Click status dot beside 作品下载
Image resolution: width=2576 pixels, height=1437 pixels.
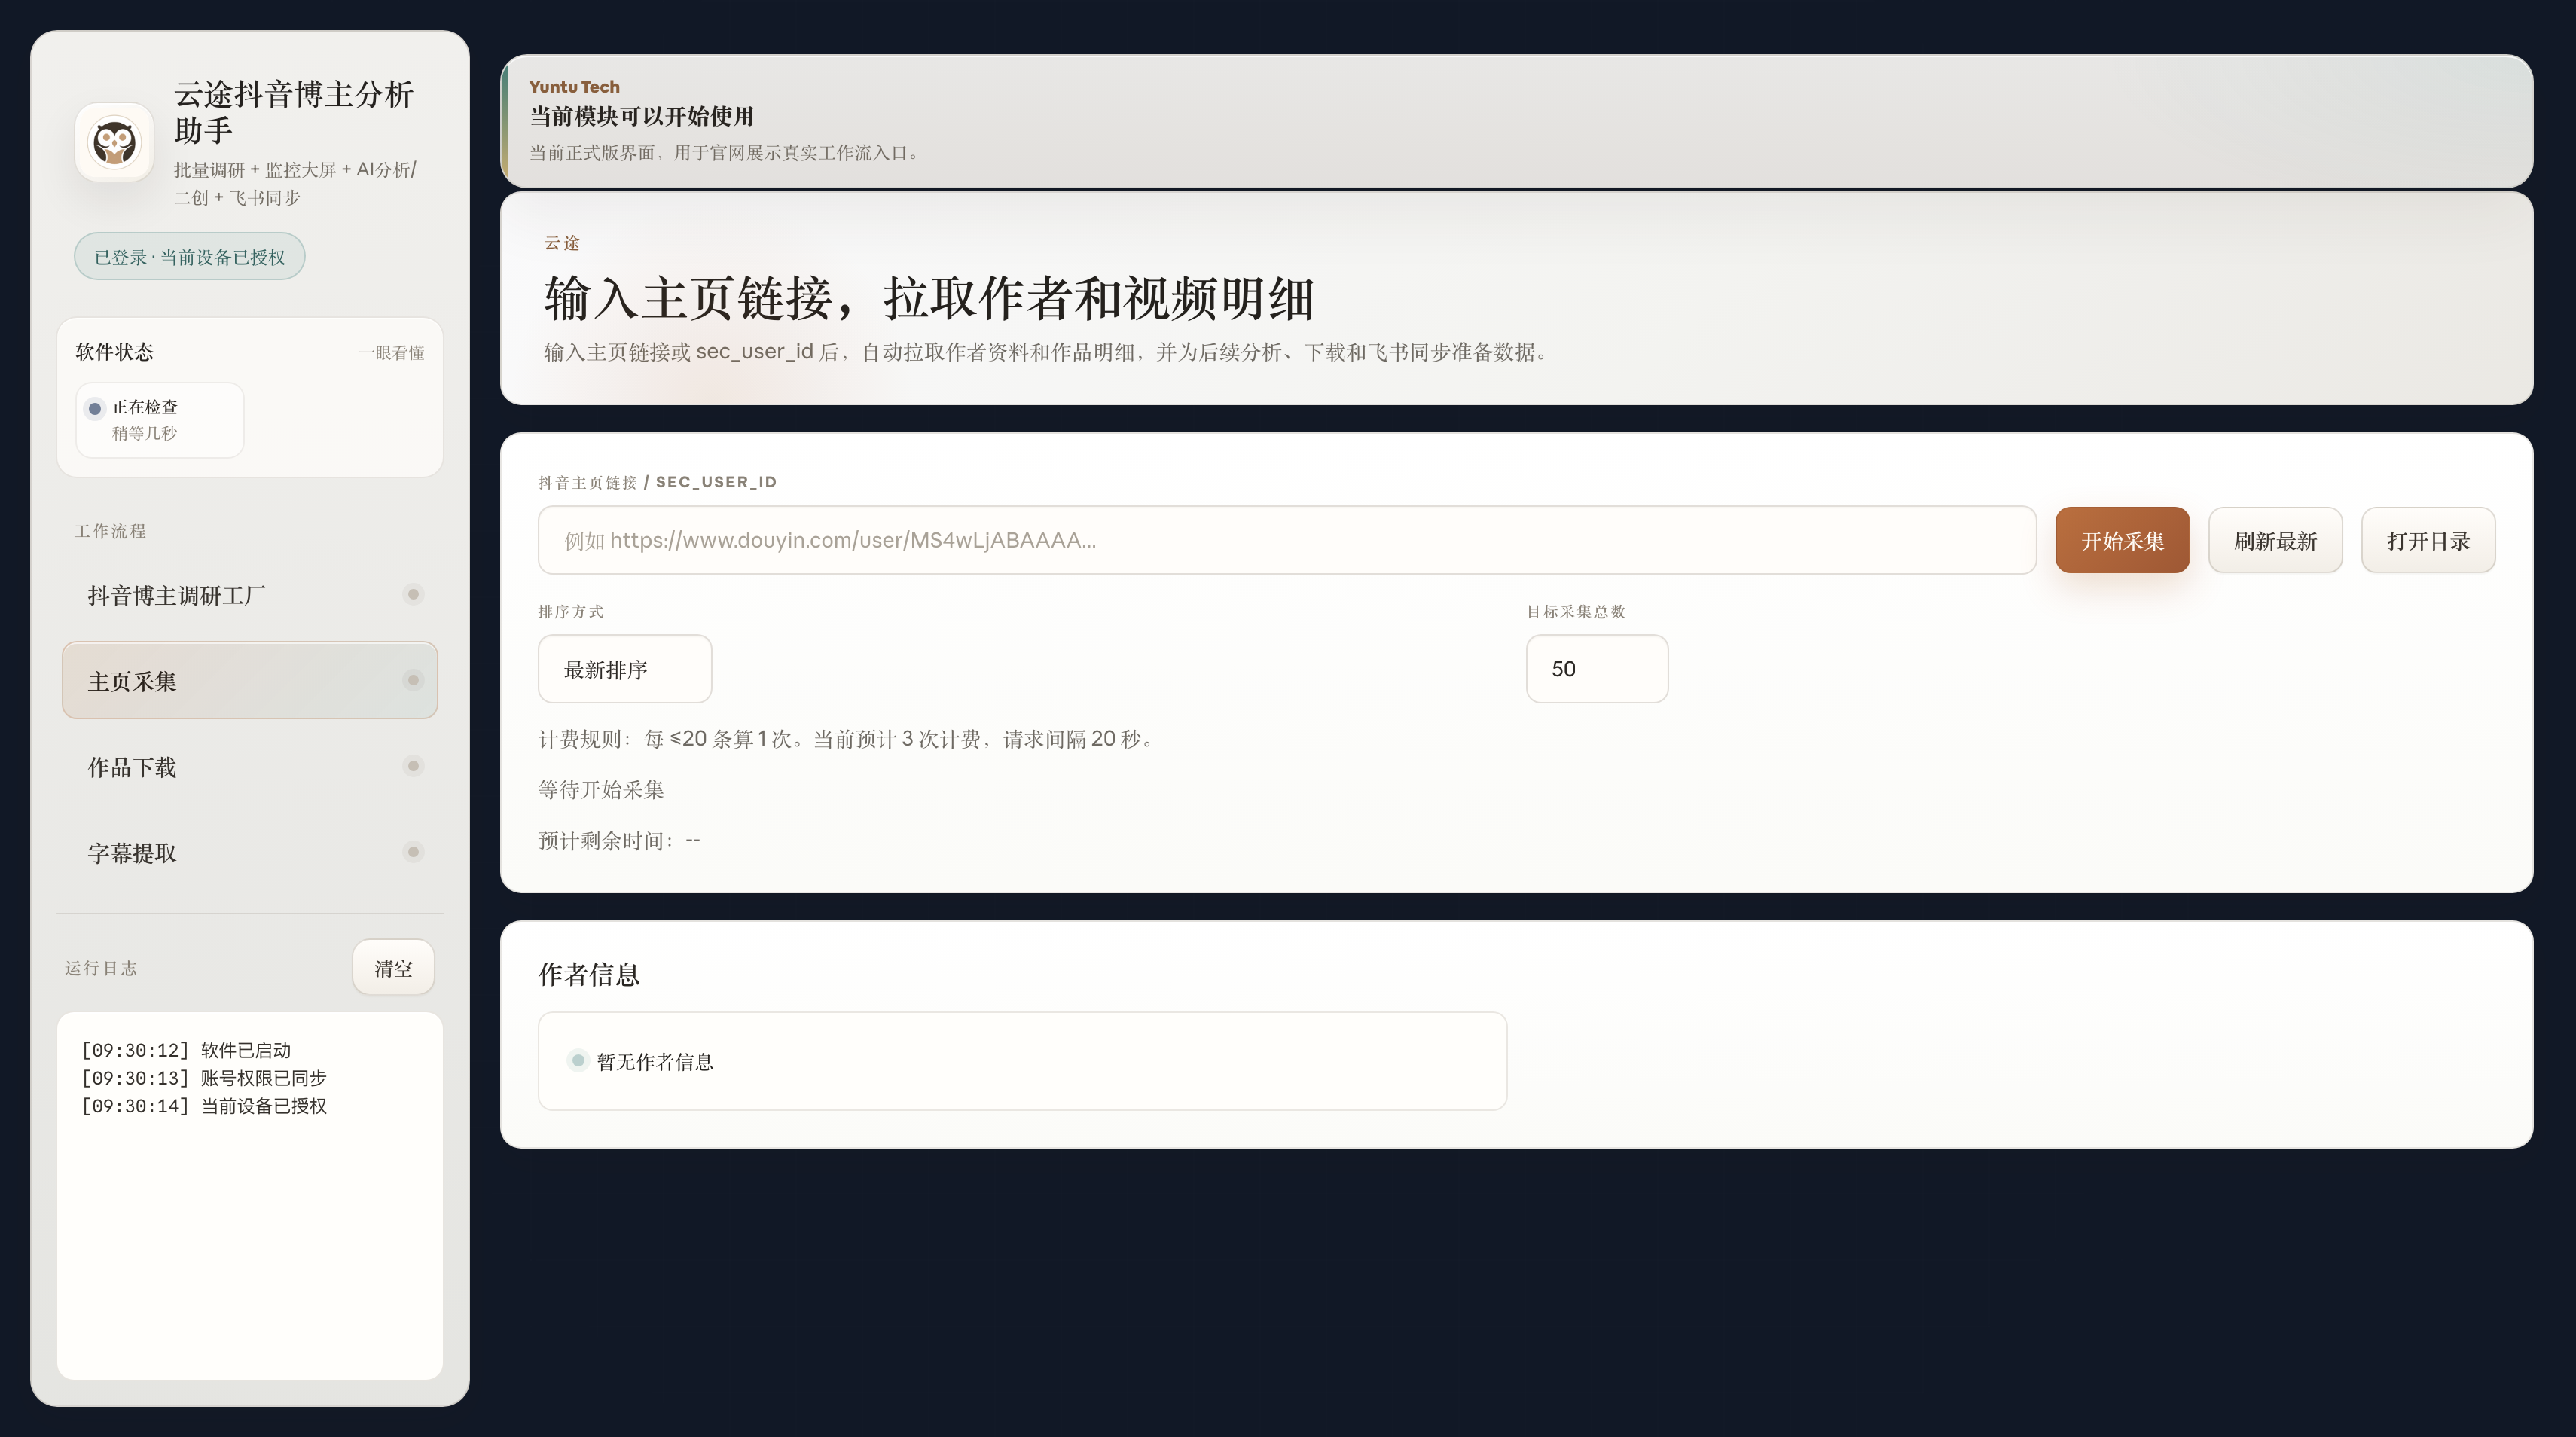coord(413,766)
